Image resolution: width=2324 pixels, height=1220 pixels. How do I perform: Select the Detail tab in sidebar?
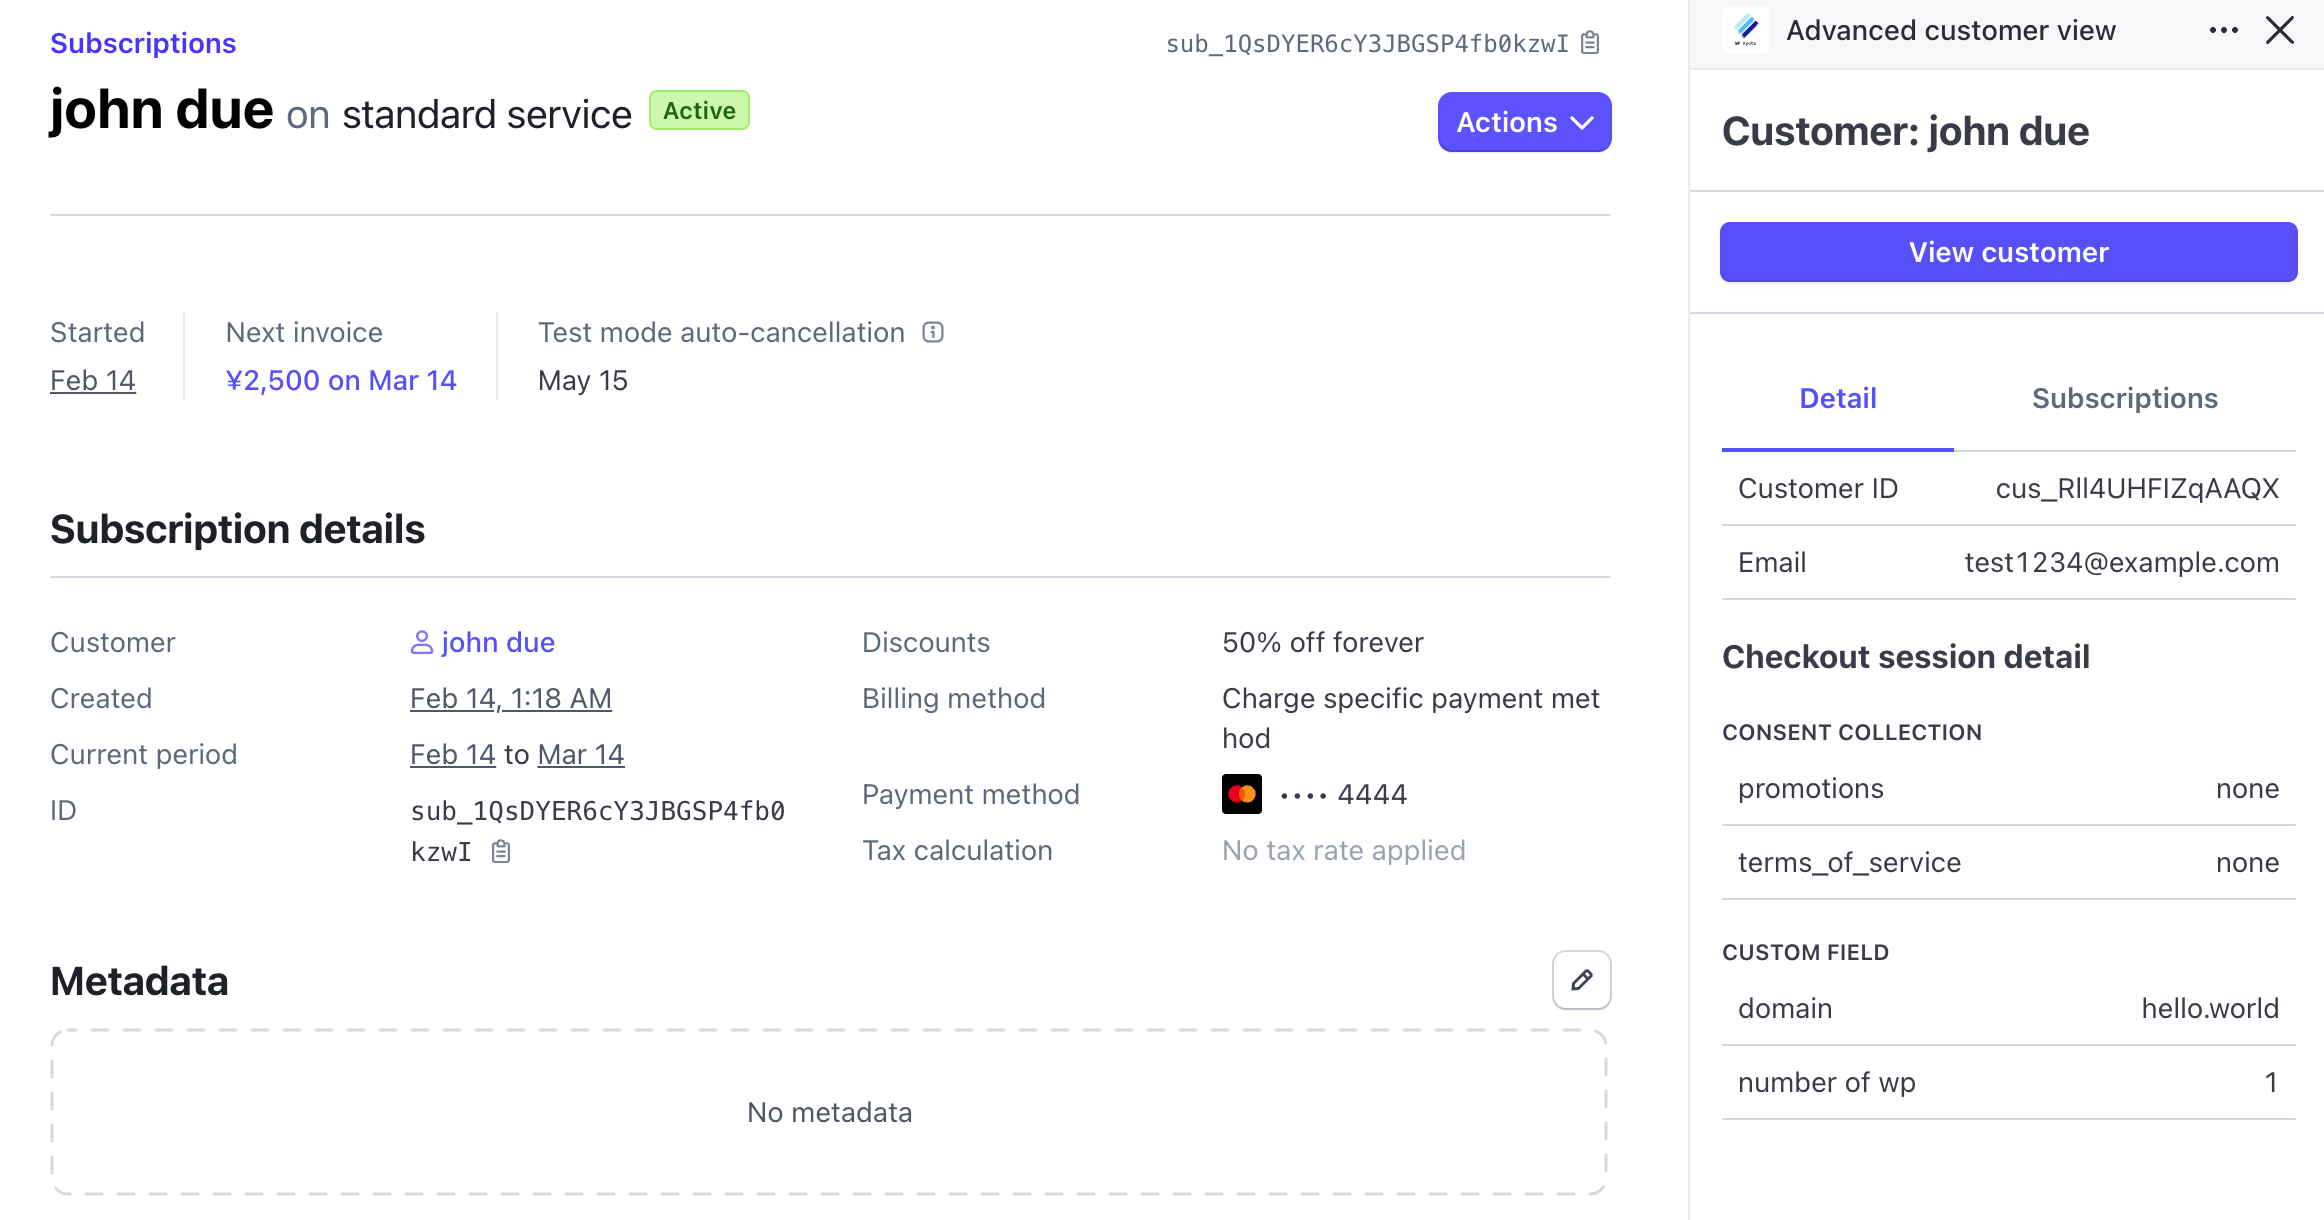(x=1837, y=398)
